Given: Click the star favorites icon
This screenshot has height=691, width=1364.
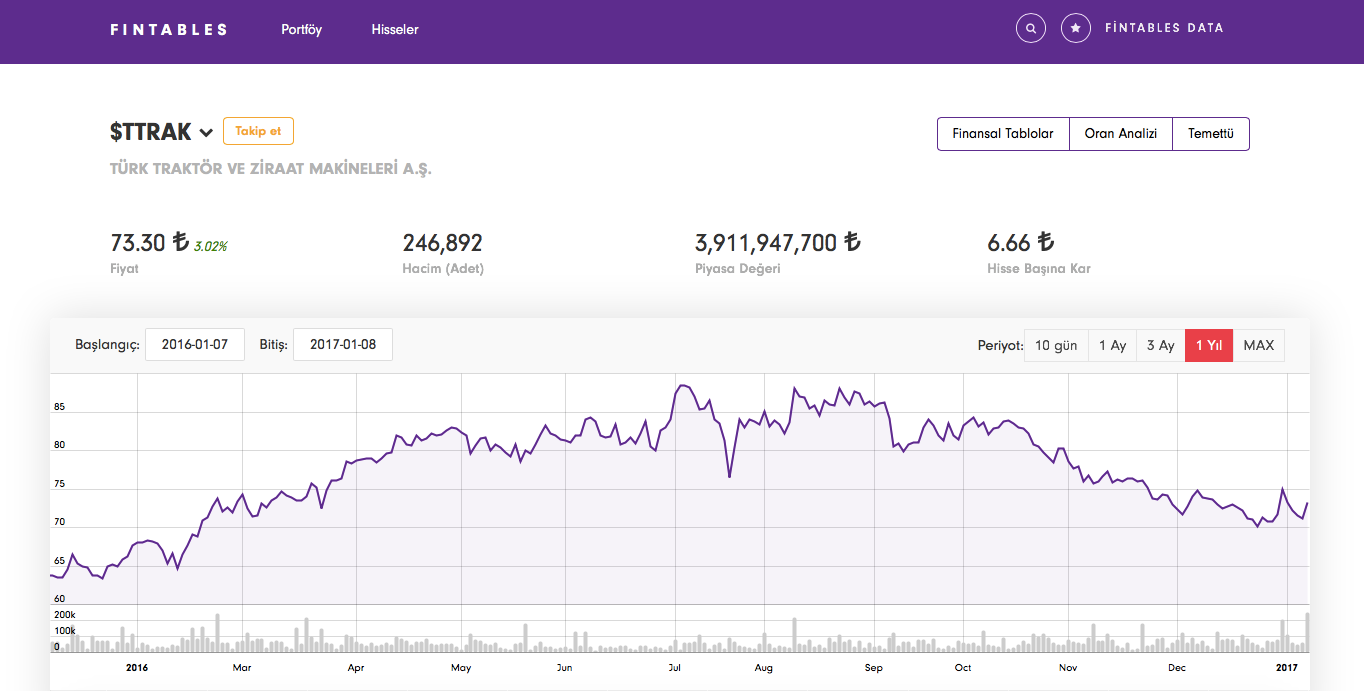Looking at the screenshot, I should tap(1075, 28).
